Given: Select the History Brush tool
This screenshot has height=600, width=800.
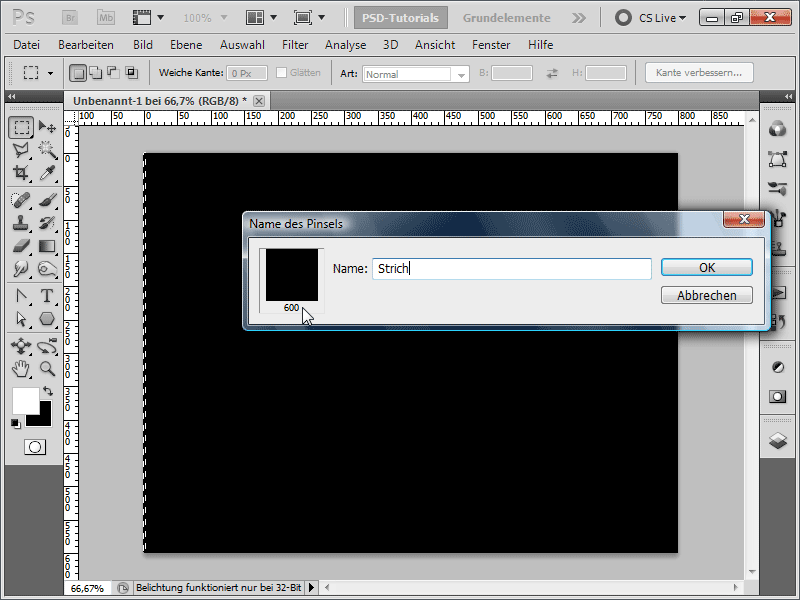Looking at the screenshot, I should [47, 223].
